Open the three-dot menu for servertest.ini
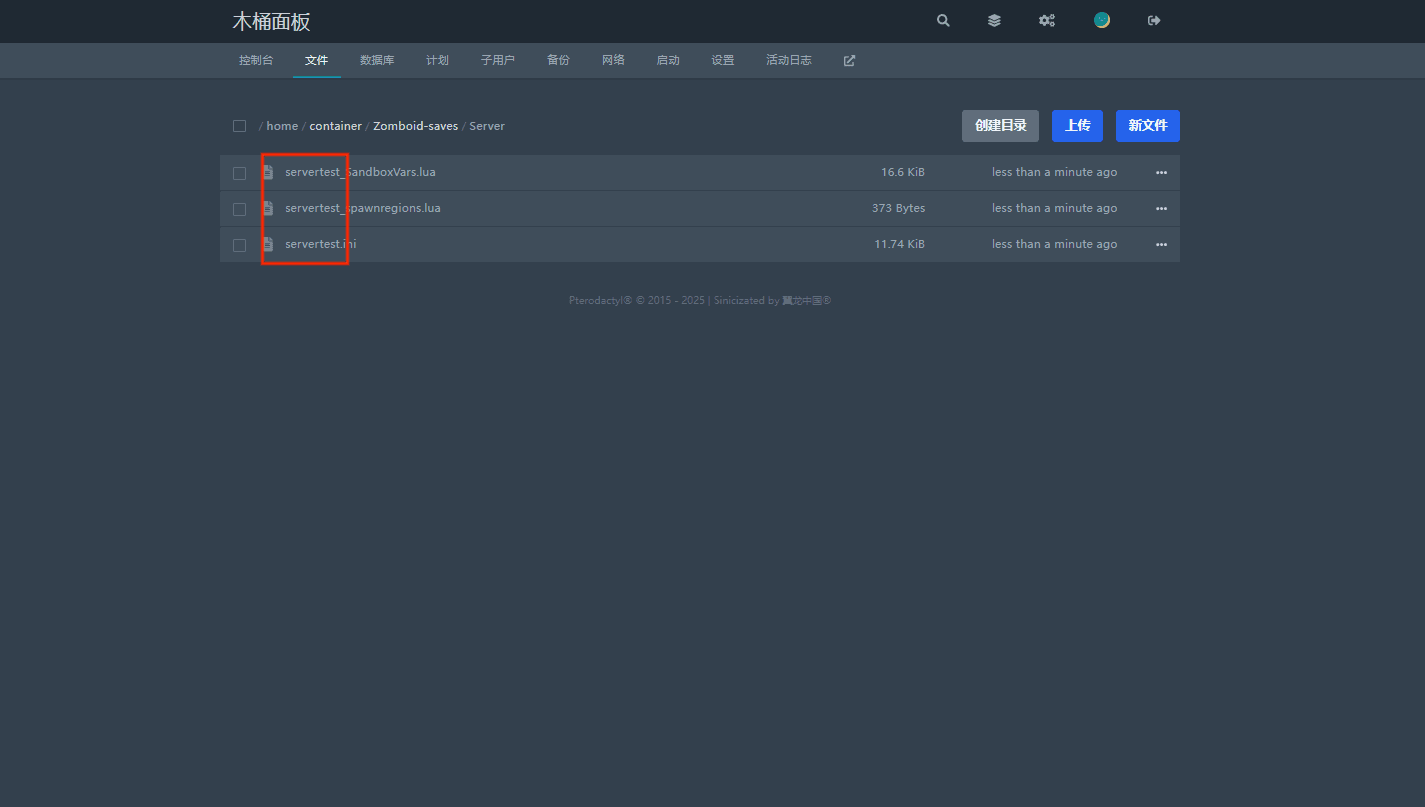 (1161, 244)
